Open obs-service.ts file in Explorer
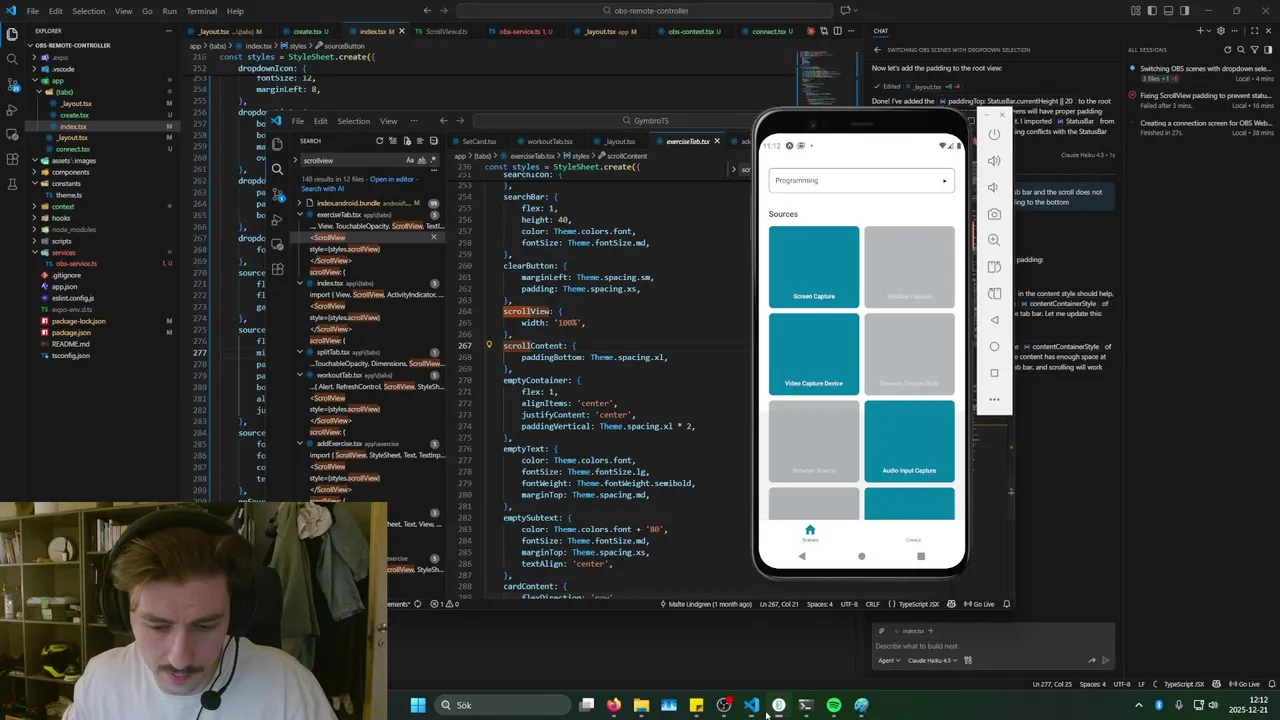 click(76, 264)
